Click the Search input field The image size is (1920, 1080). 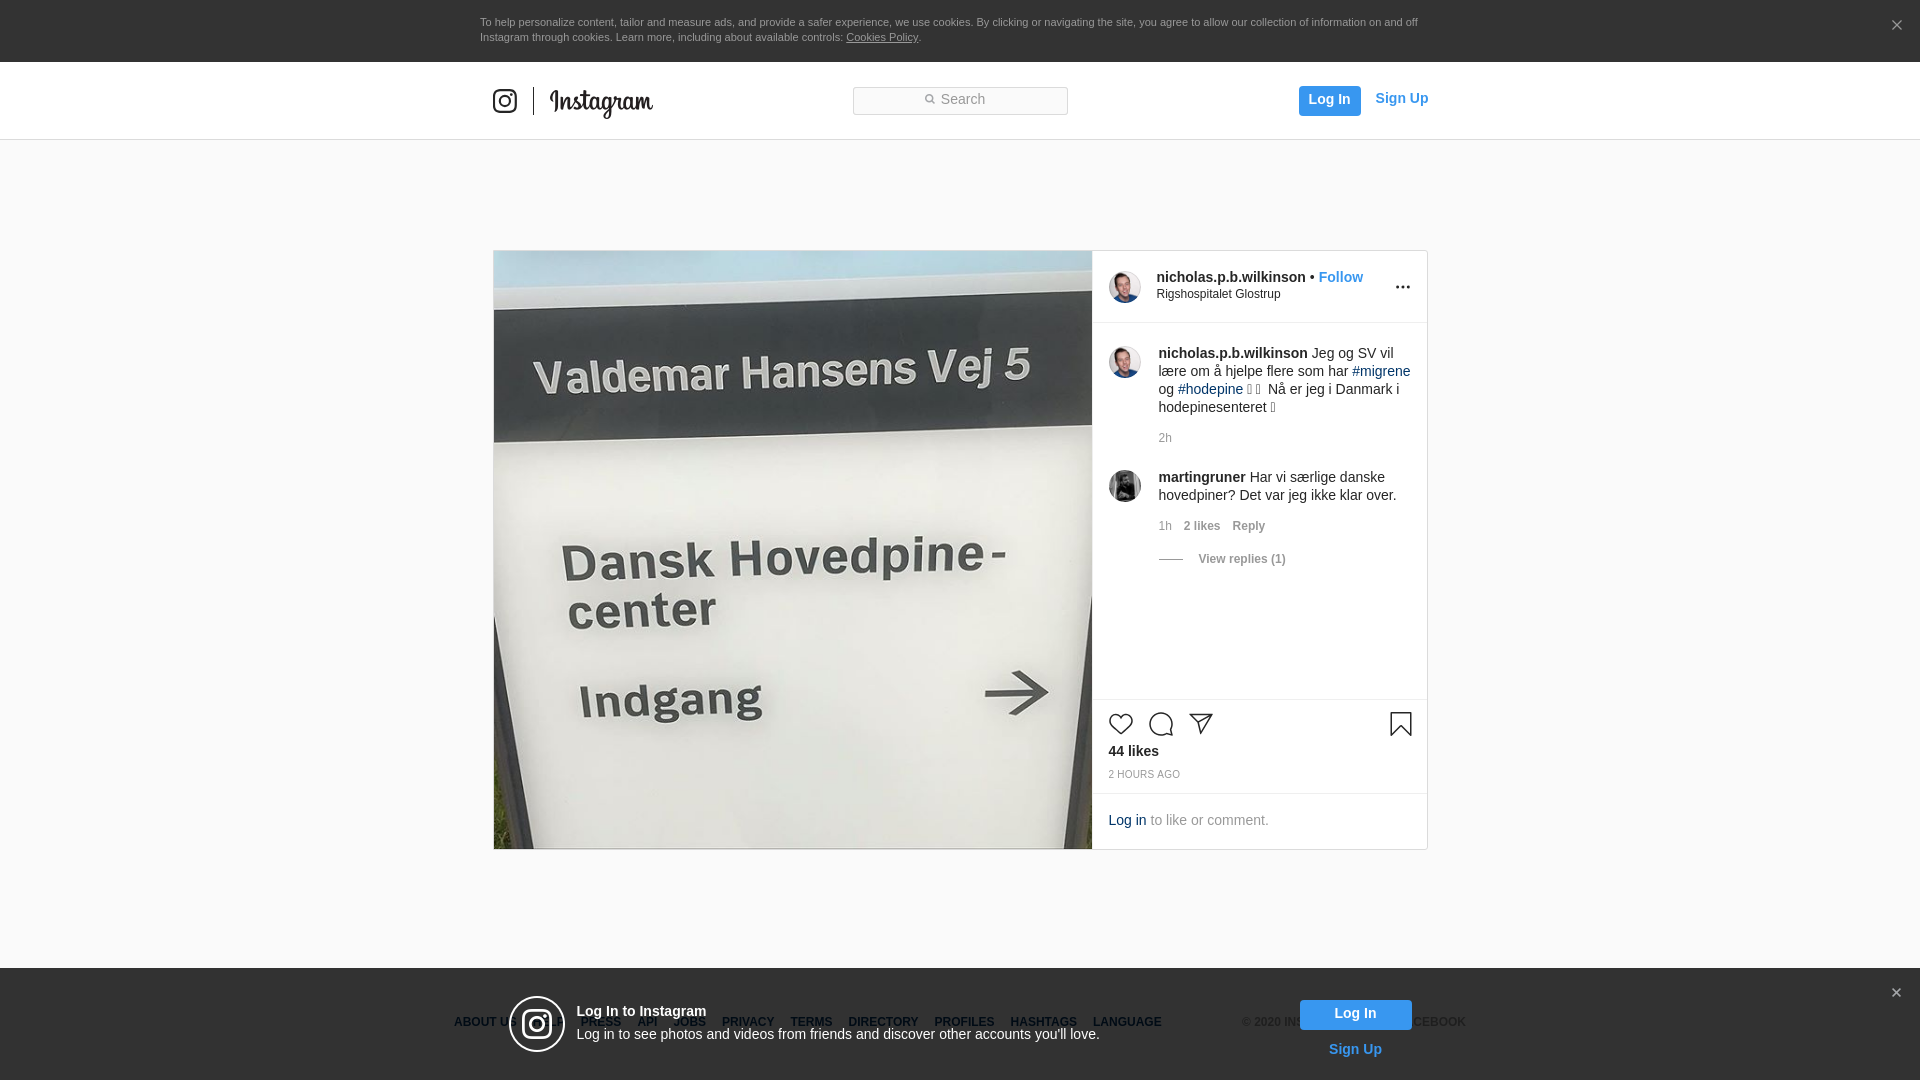[x=960, y=100]
